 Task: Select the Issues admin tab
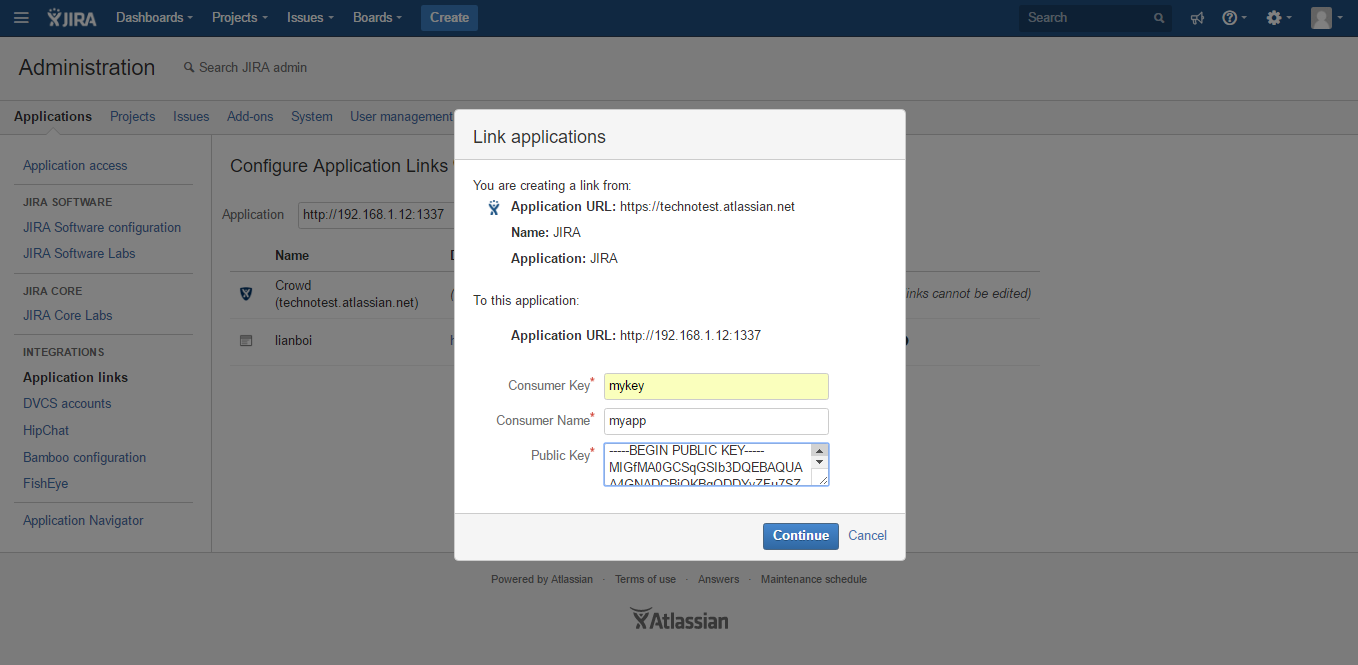[x=191, y=117]
